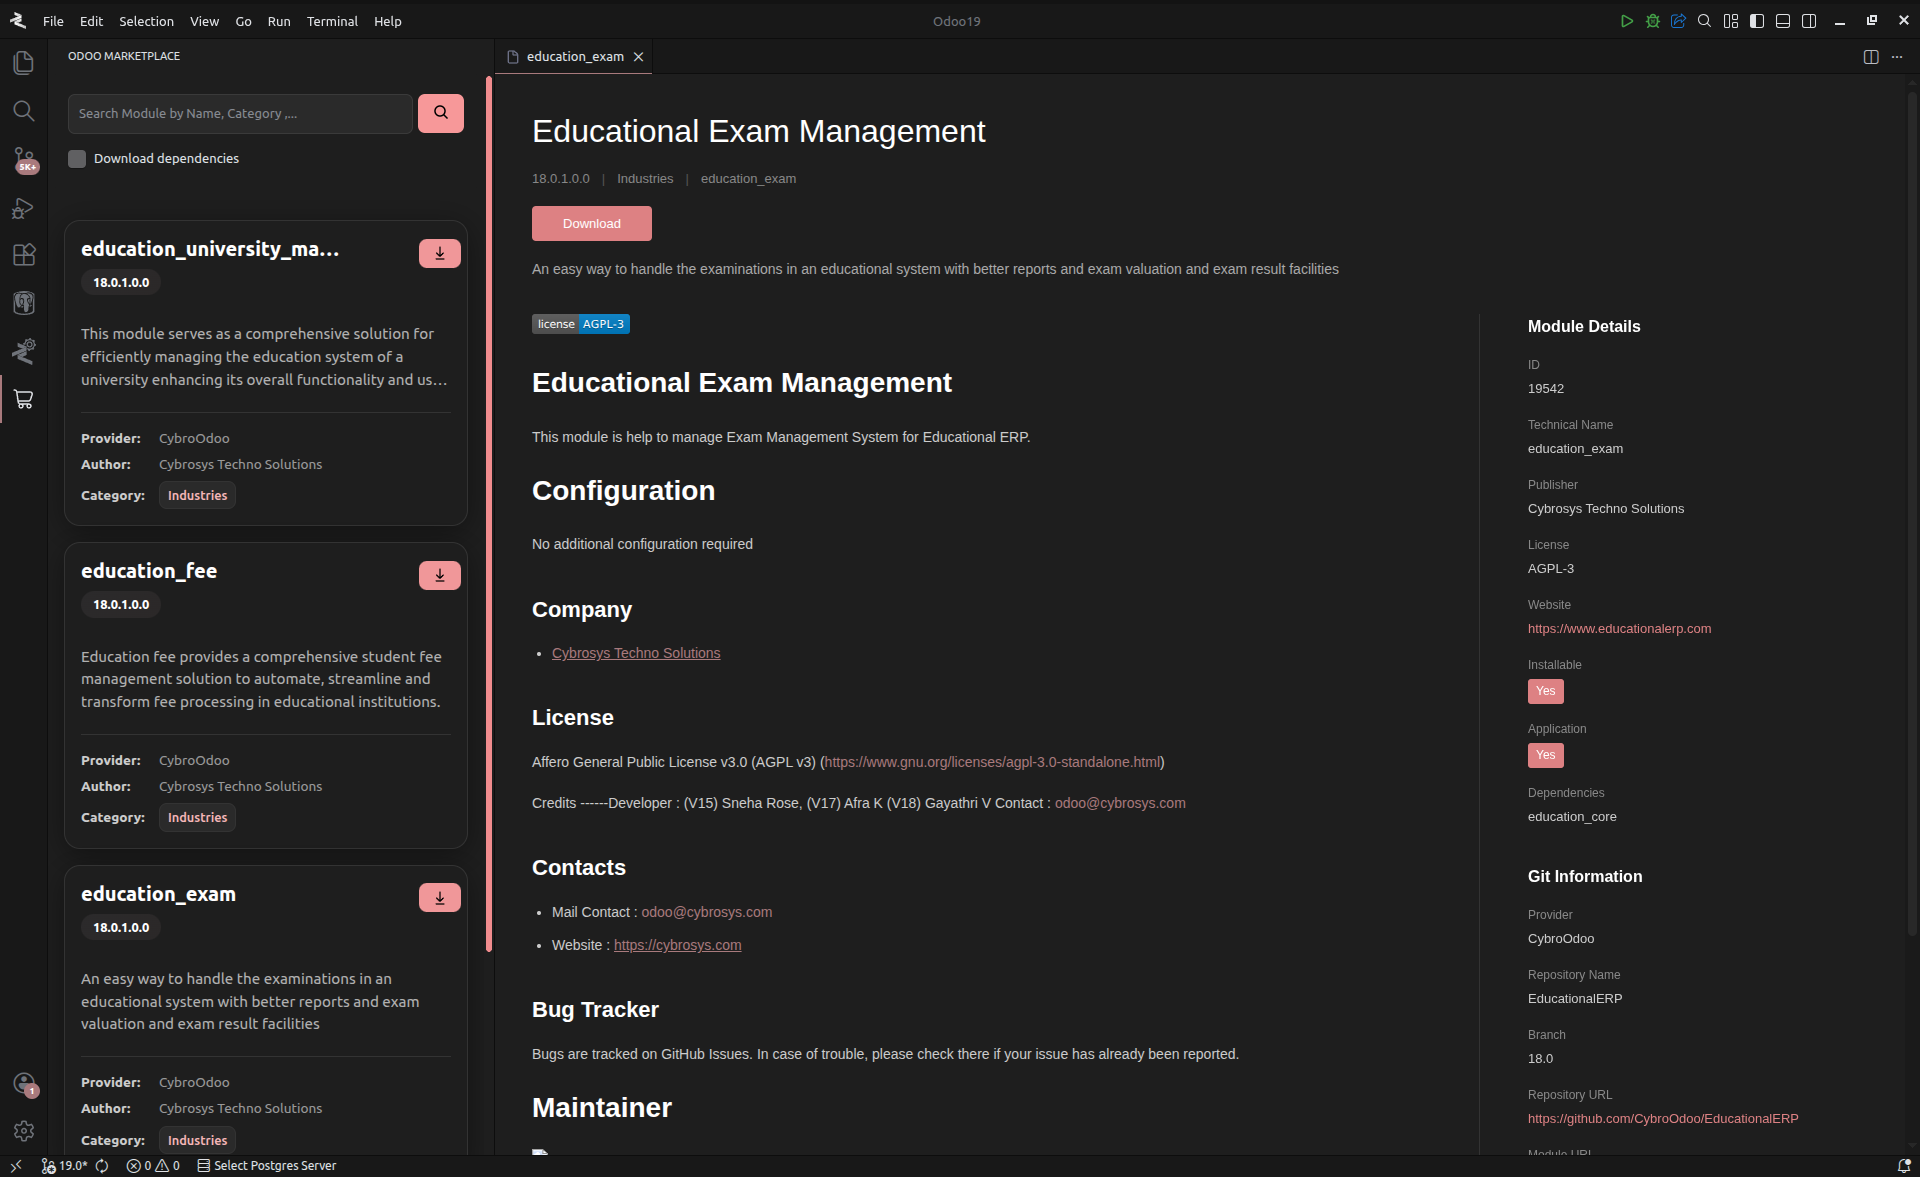Click the marketplace search button
The width and height of the screenshot is (1920, 1177).
point(441,113)
